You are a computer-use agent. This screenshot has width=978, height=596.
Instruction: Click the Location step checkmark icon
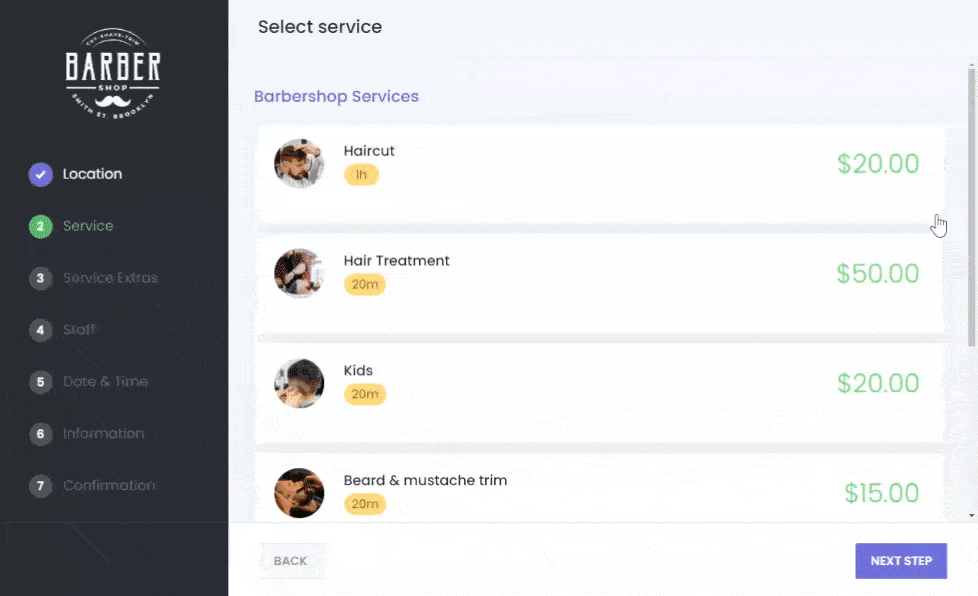(40, 175)
